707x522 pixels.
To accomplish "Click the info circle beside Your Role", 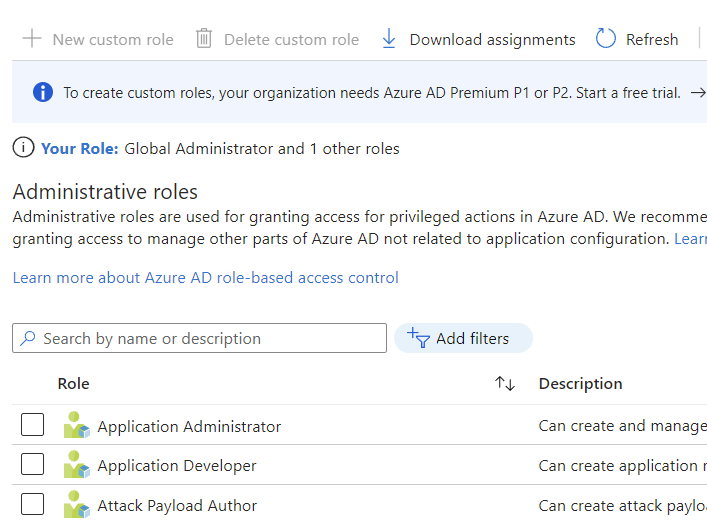I will pyautogui.click(x=23, y=147).
